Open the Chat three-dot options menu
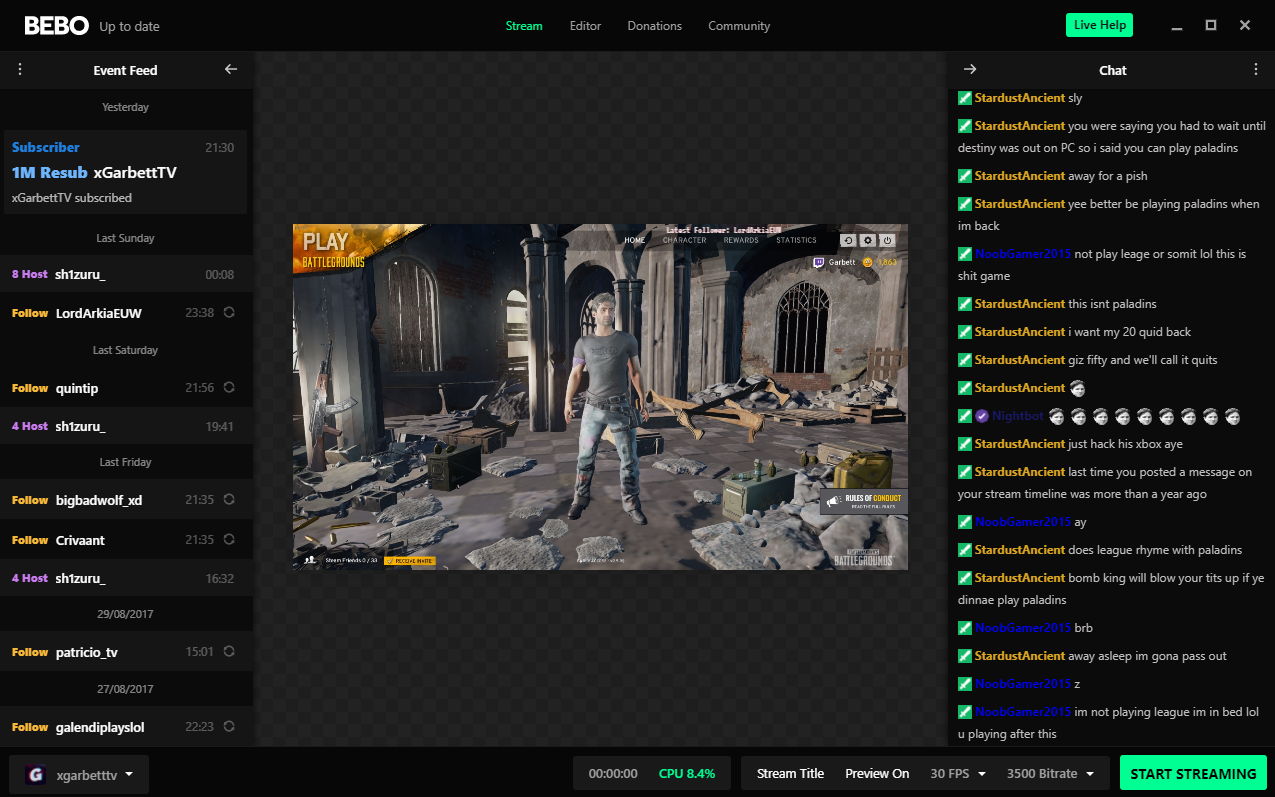Image resolution: width=1275 pixels, height=797 pixels. tap(1256, 70)
